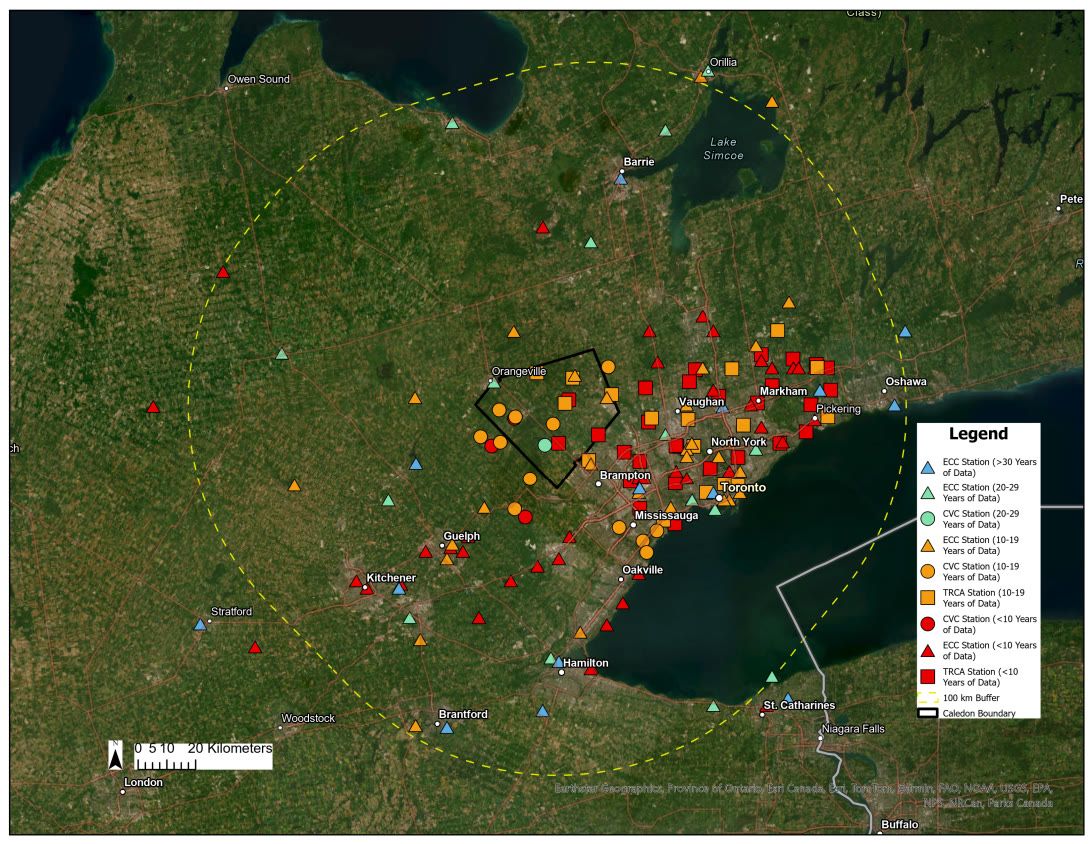Click the Mississauga city label
The width and height of the screenshot is (1092, 844).
(x=666, y=515)
